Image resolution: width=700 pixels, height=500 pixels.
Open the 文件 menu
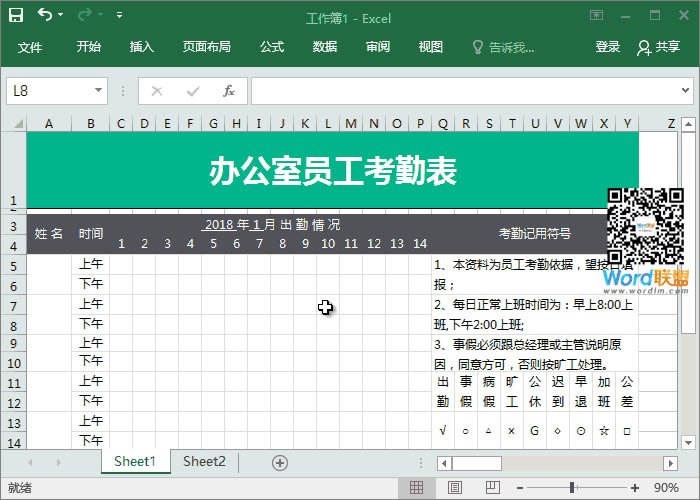tap(30, 47)
